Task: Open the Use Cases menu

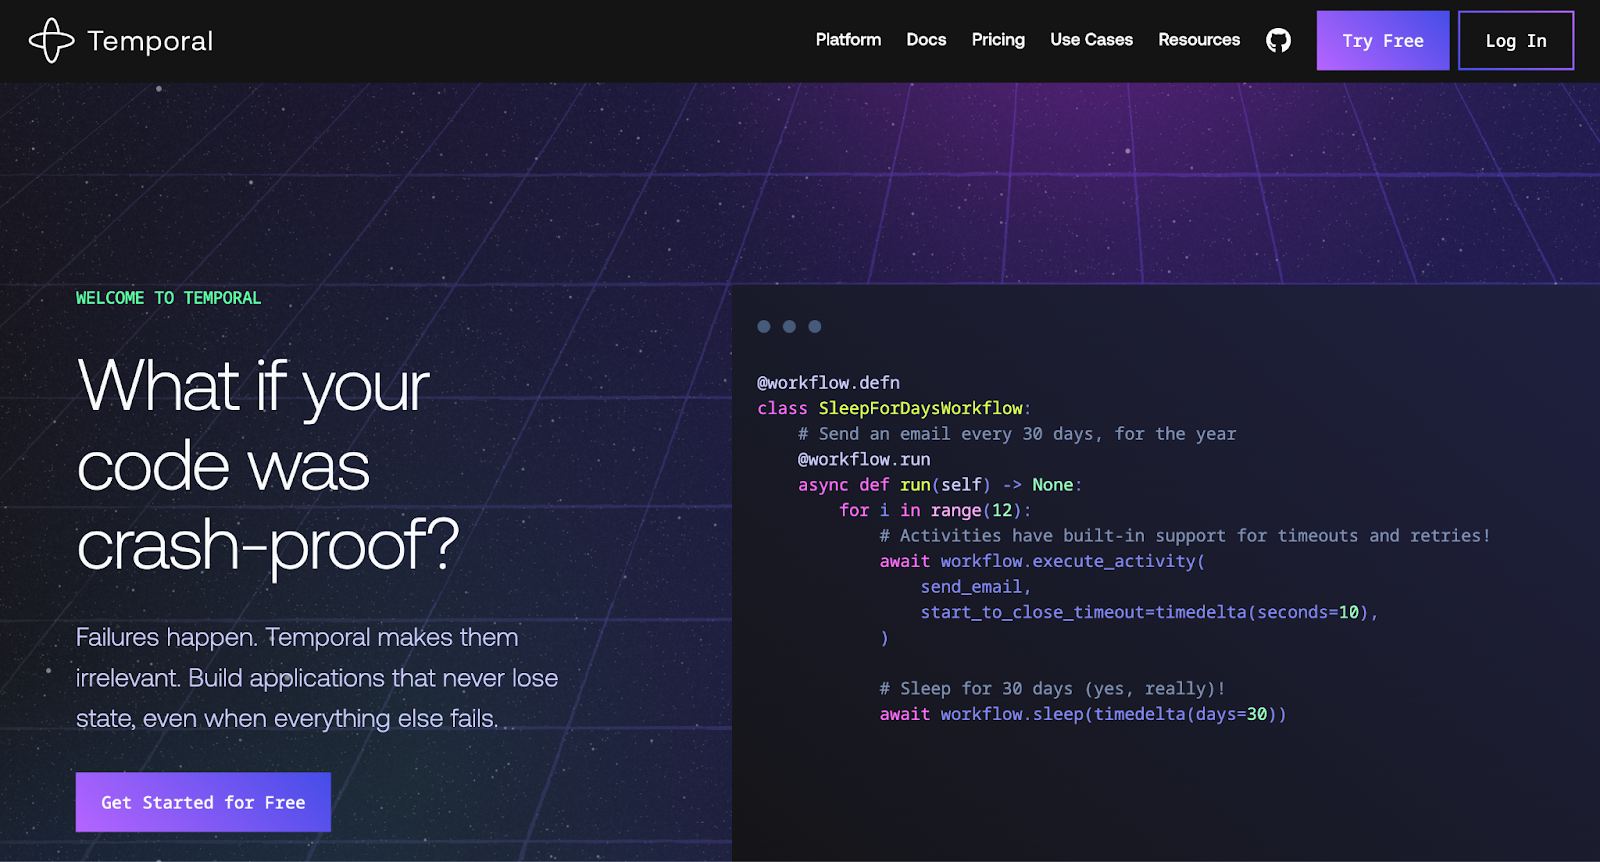Action: click(x=1091, y=40)
